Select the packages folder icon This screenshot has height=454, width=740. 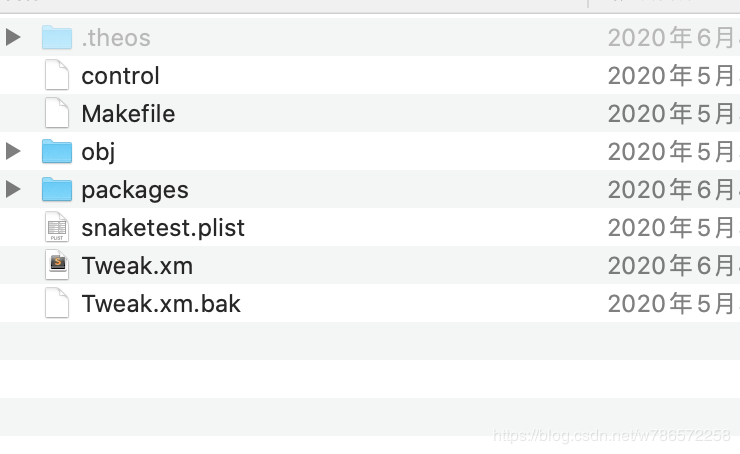[57, 189]
